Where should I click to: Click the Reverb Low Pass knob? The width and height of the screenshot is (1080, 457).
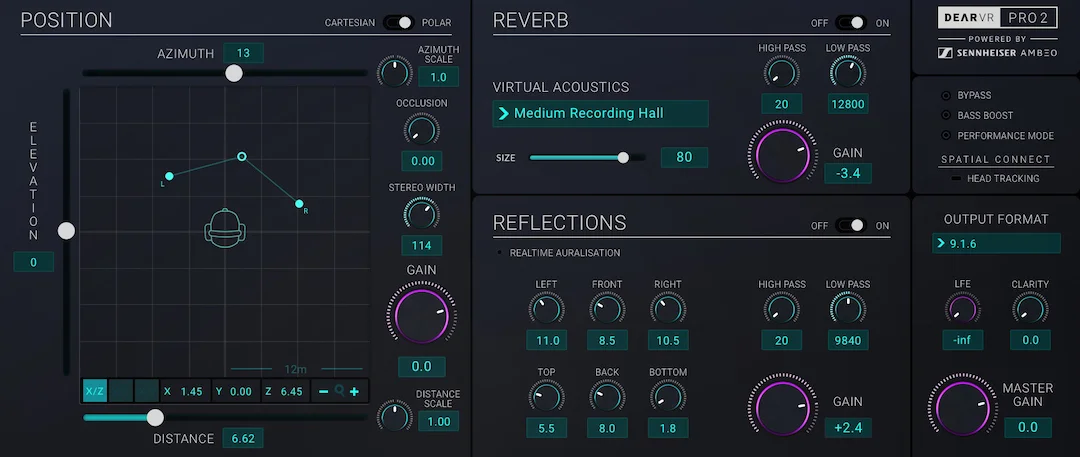[x=848, y=72]
